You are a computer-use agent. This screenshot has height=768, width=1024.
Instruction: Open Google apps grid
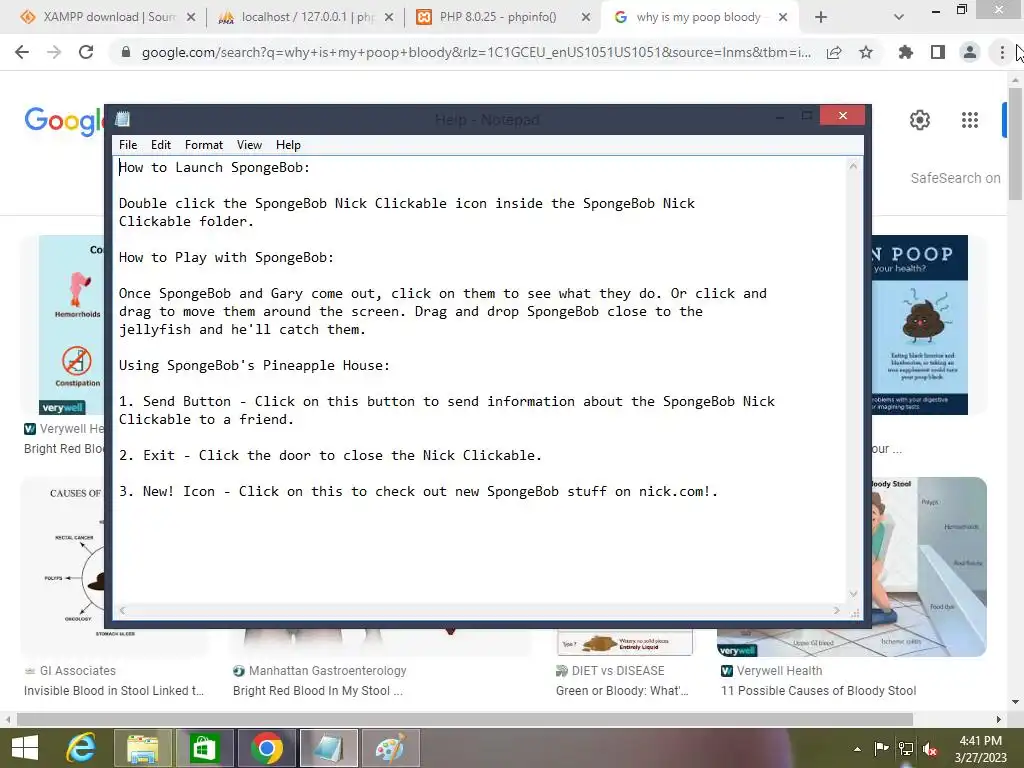coord(970,120)
